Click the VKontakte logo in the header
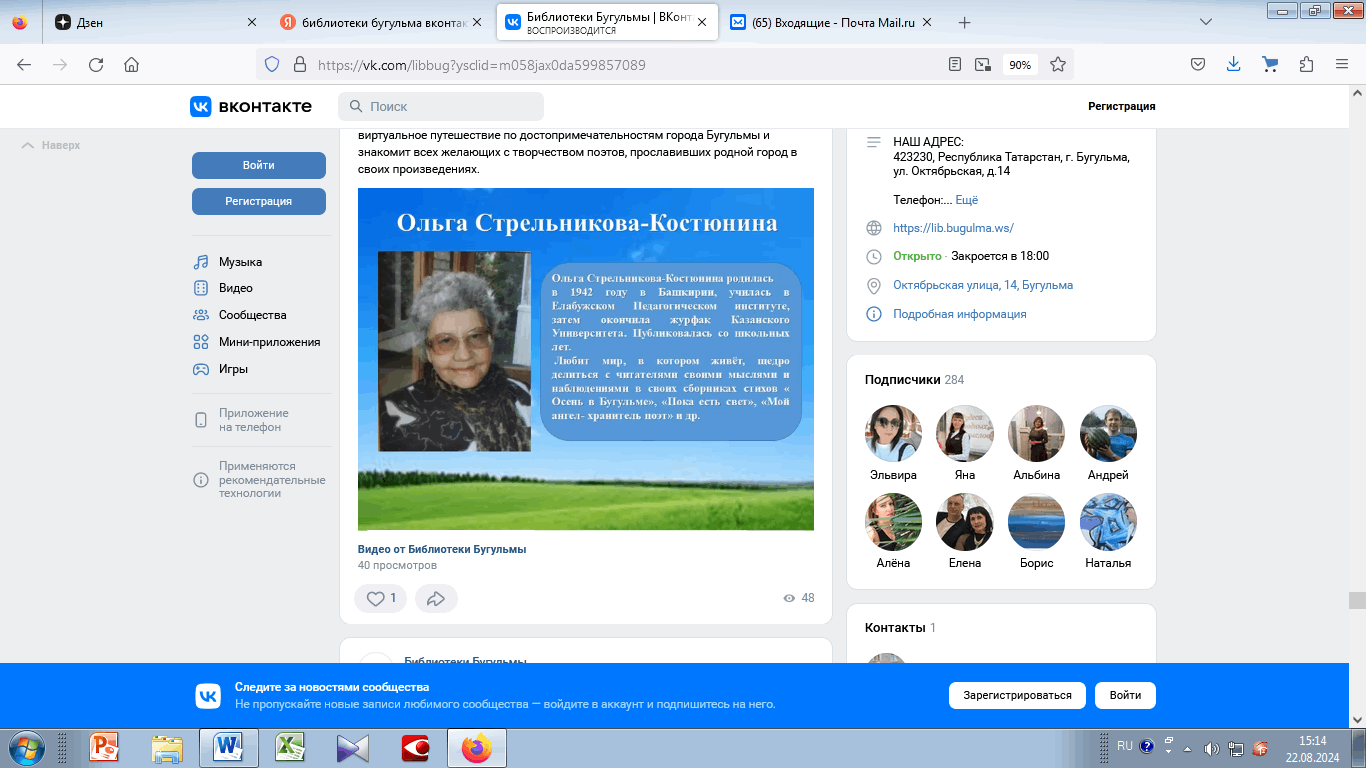 [x=251, y=106]
